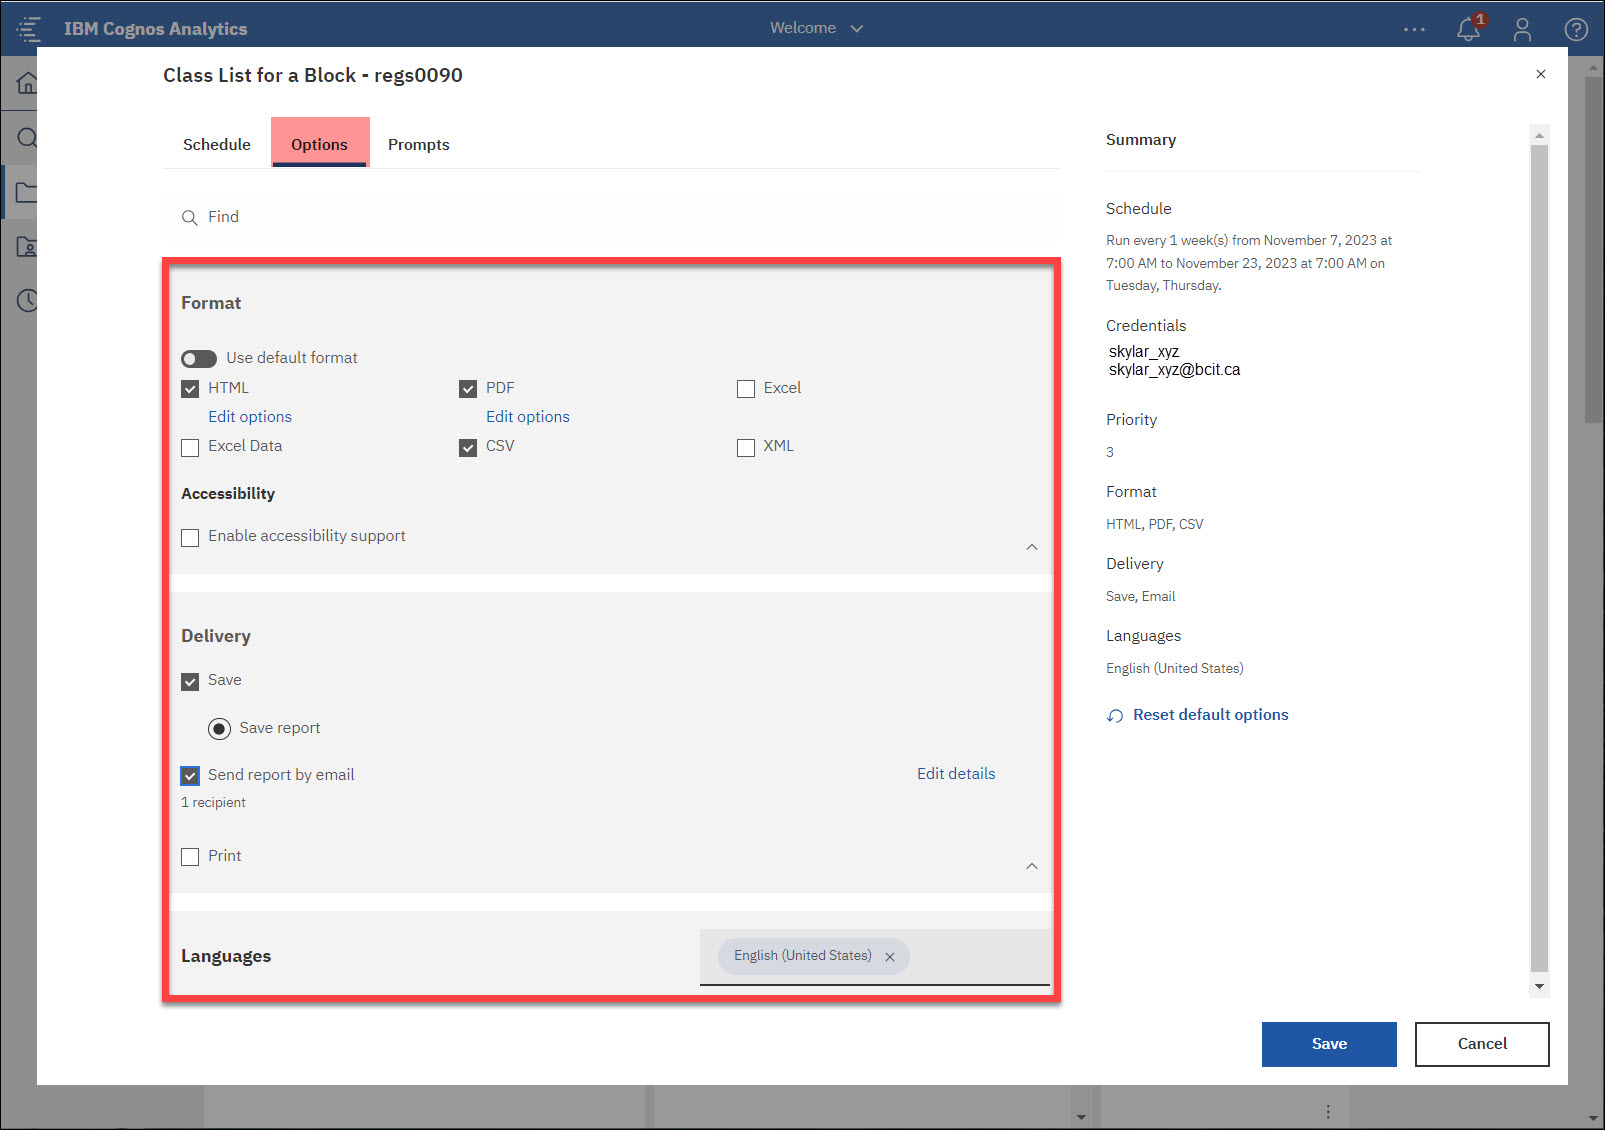Check the XML format checkbox

point(746,448)
